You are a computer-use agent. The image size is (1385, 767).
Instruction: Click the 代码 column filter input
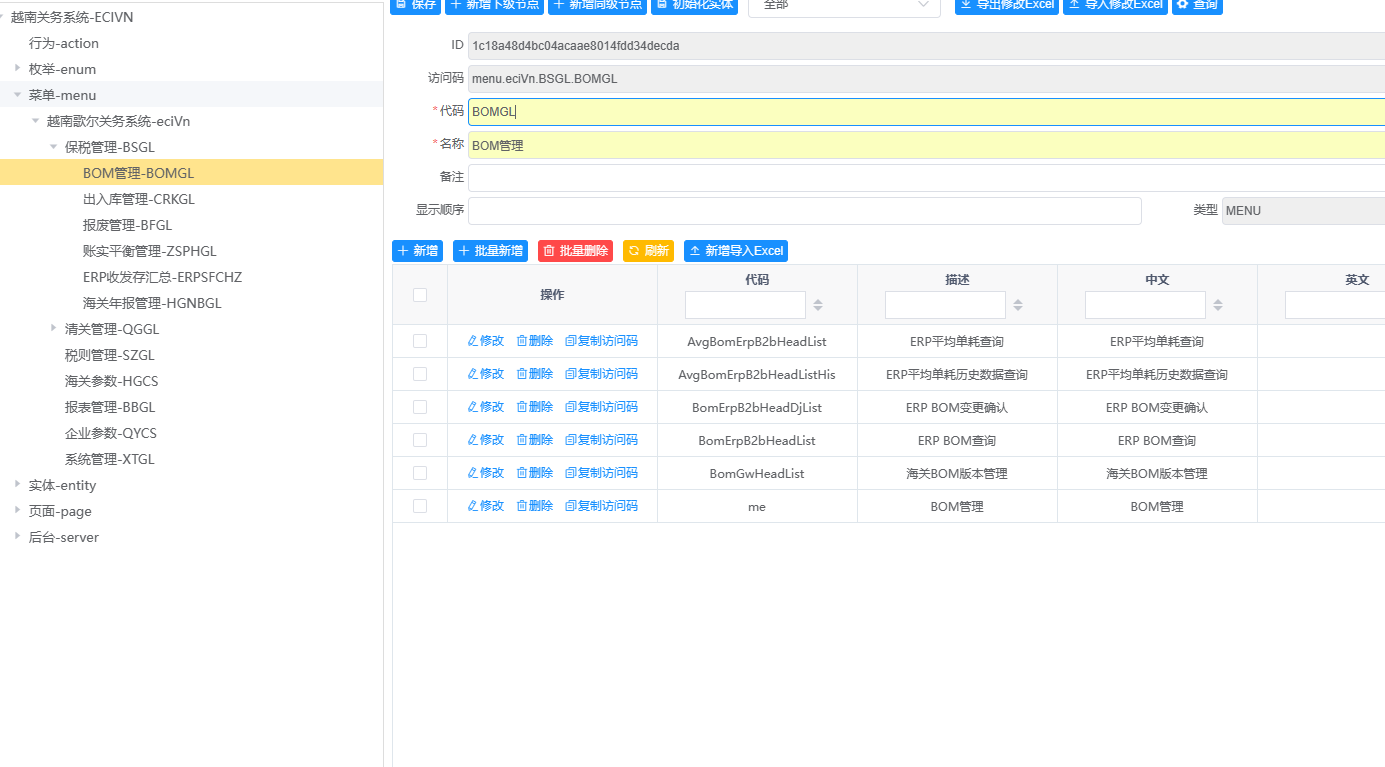click(745, 305)
